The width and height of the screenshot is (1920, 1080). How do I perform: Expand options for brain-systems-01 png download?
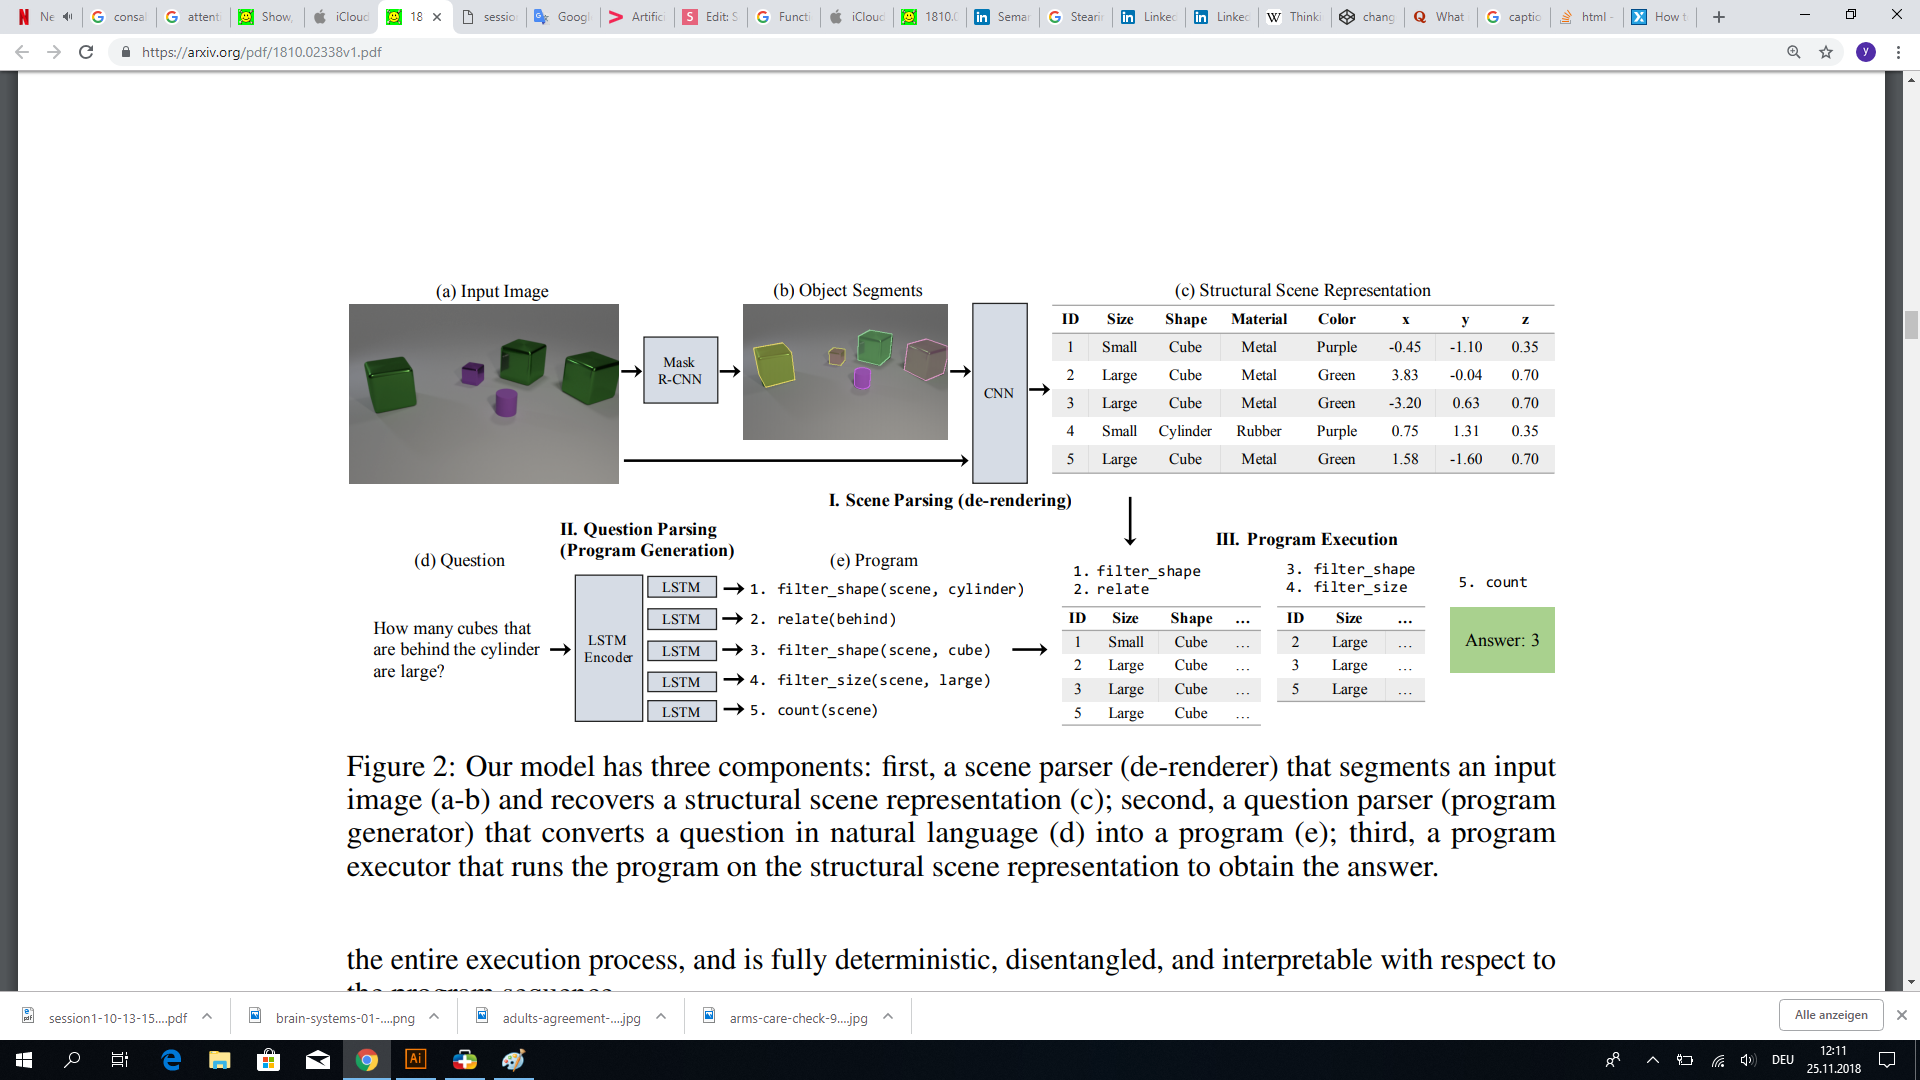pyautogui.click(x=434, y=1016)
